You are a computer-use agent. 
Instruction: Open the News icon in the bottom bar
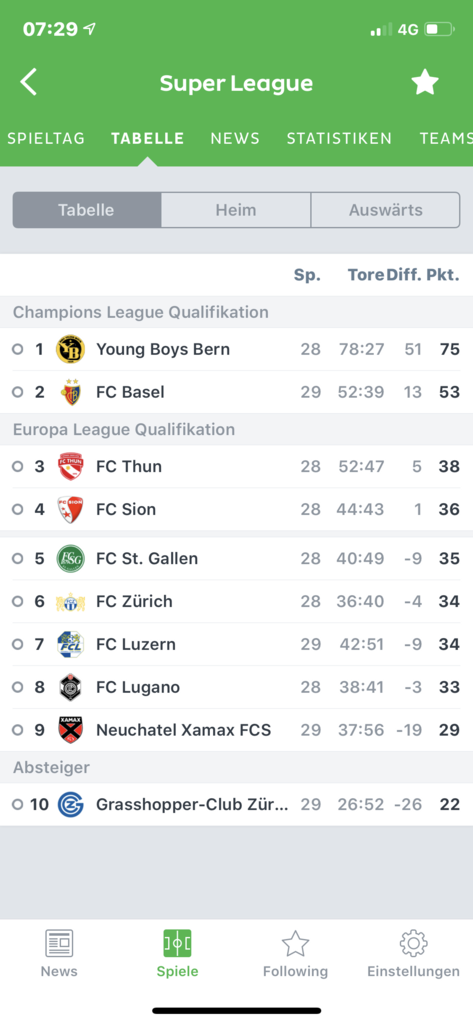(59, 944)
